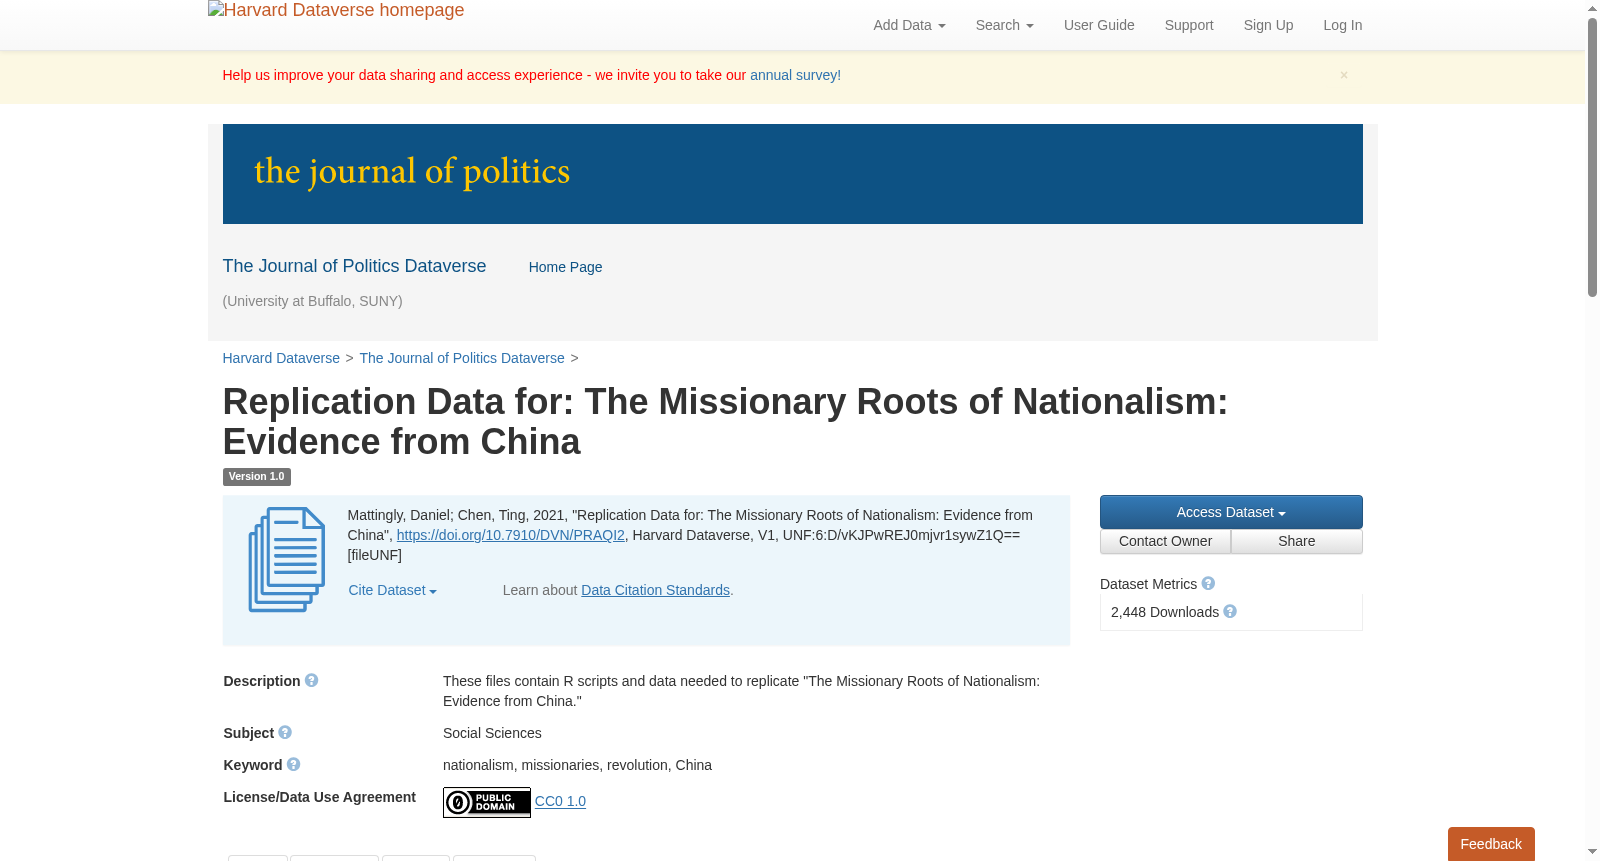Click Log In in navbar
The image size is (1600, 861).
1342,25
